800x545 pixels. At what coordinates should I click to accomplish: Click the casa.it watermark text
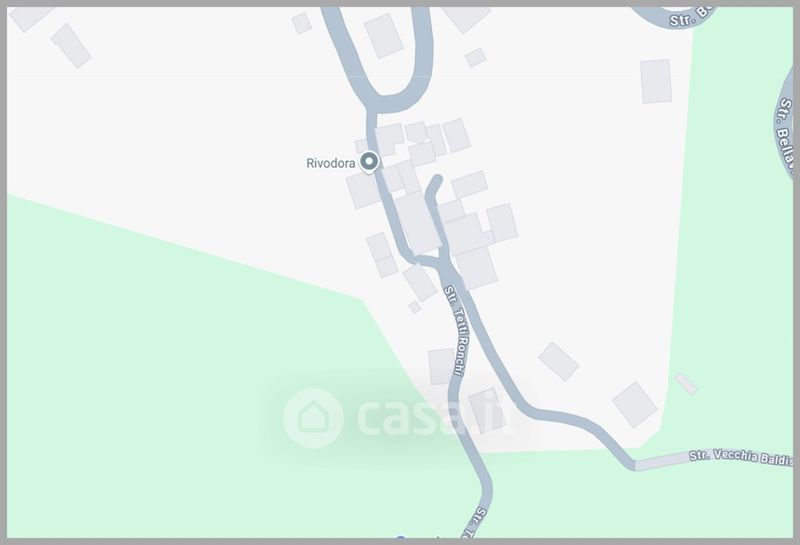coord(436,418)
